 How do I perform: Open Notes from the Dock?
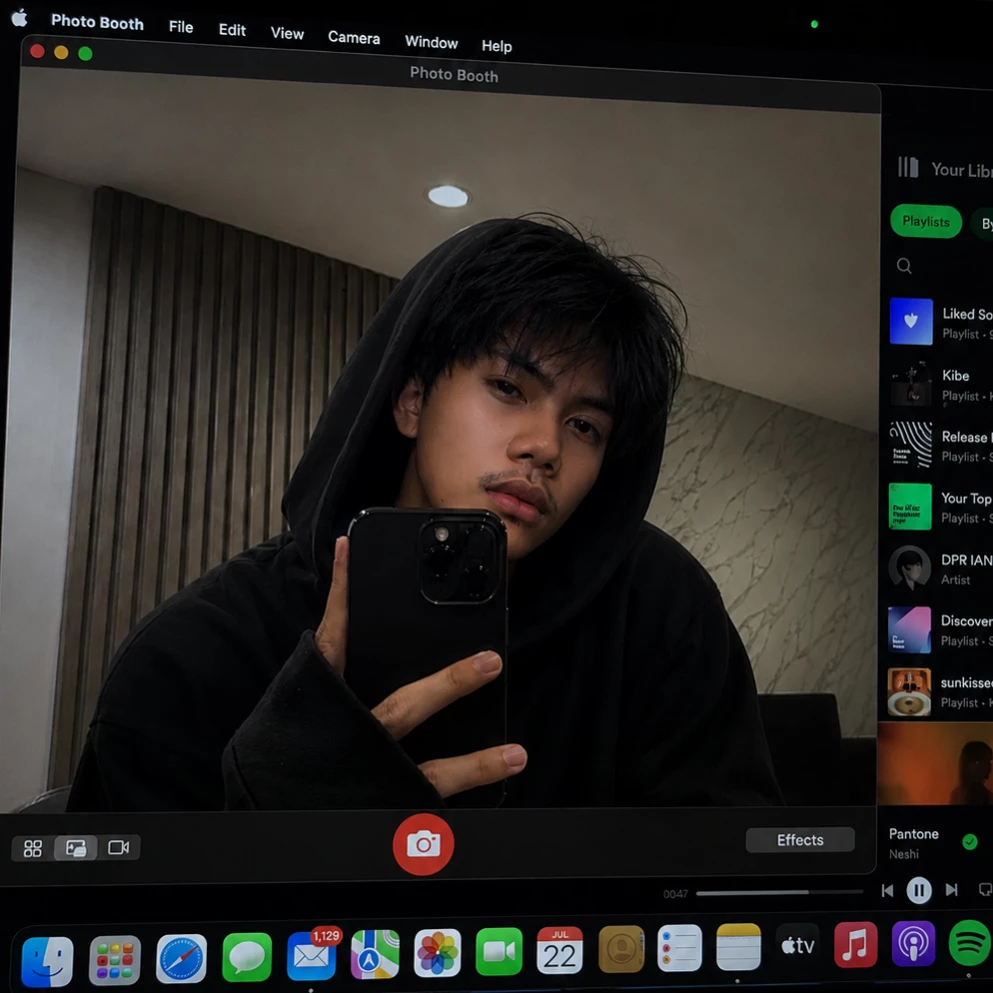click(x=738, y=947)
